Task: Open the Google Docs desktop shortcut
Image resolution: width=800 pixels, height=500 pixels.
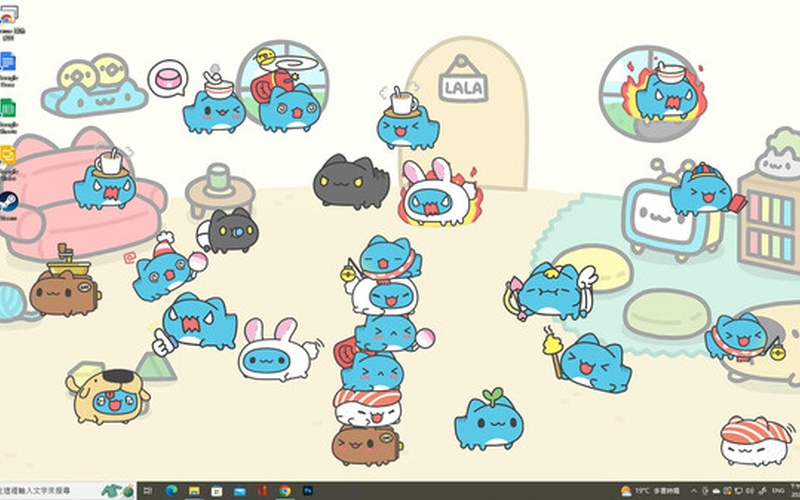Action: [8, 69]
